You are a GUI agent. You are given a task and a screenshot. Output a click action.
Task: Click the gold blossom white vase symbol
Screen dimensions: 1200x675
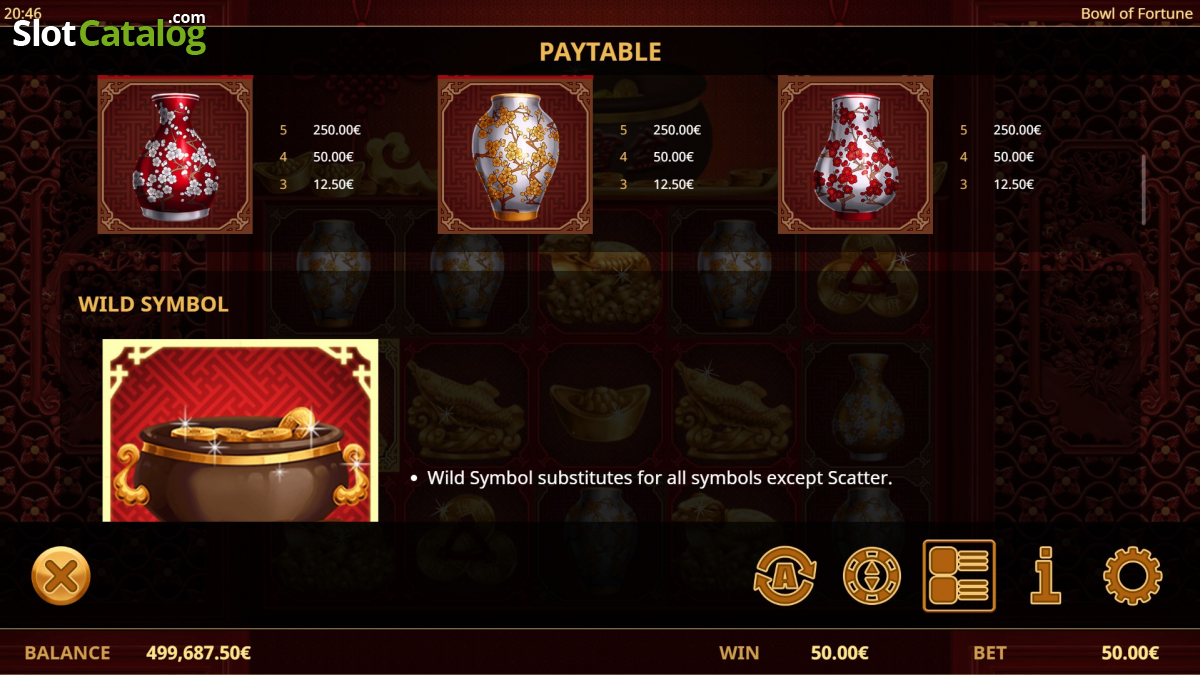515,155
